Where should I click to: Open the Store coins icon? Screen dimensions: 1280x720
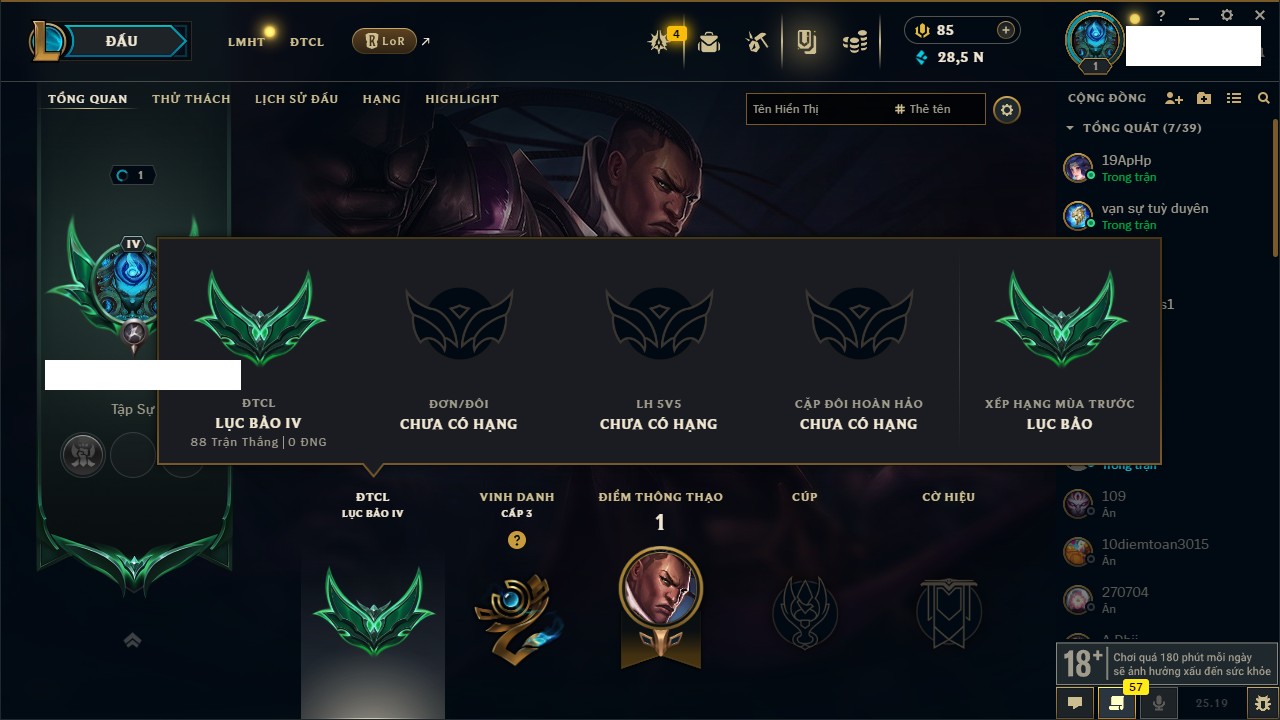[854, 42]
